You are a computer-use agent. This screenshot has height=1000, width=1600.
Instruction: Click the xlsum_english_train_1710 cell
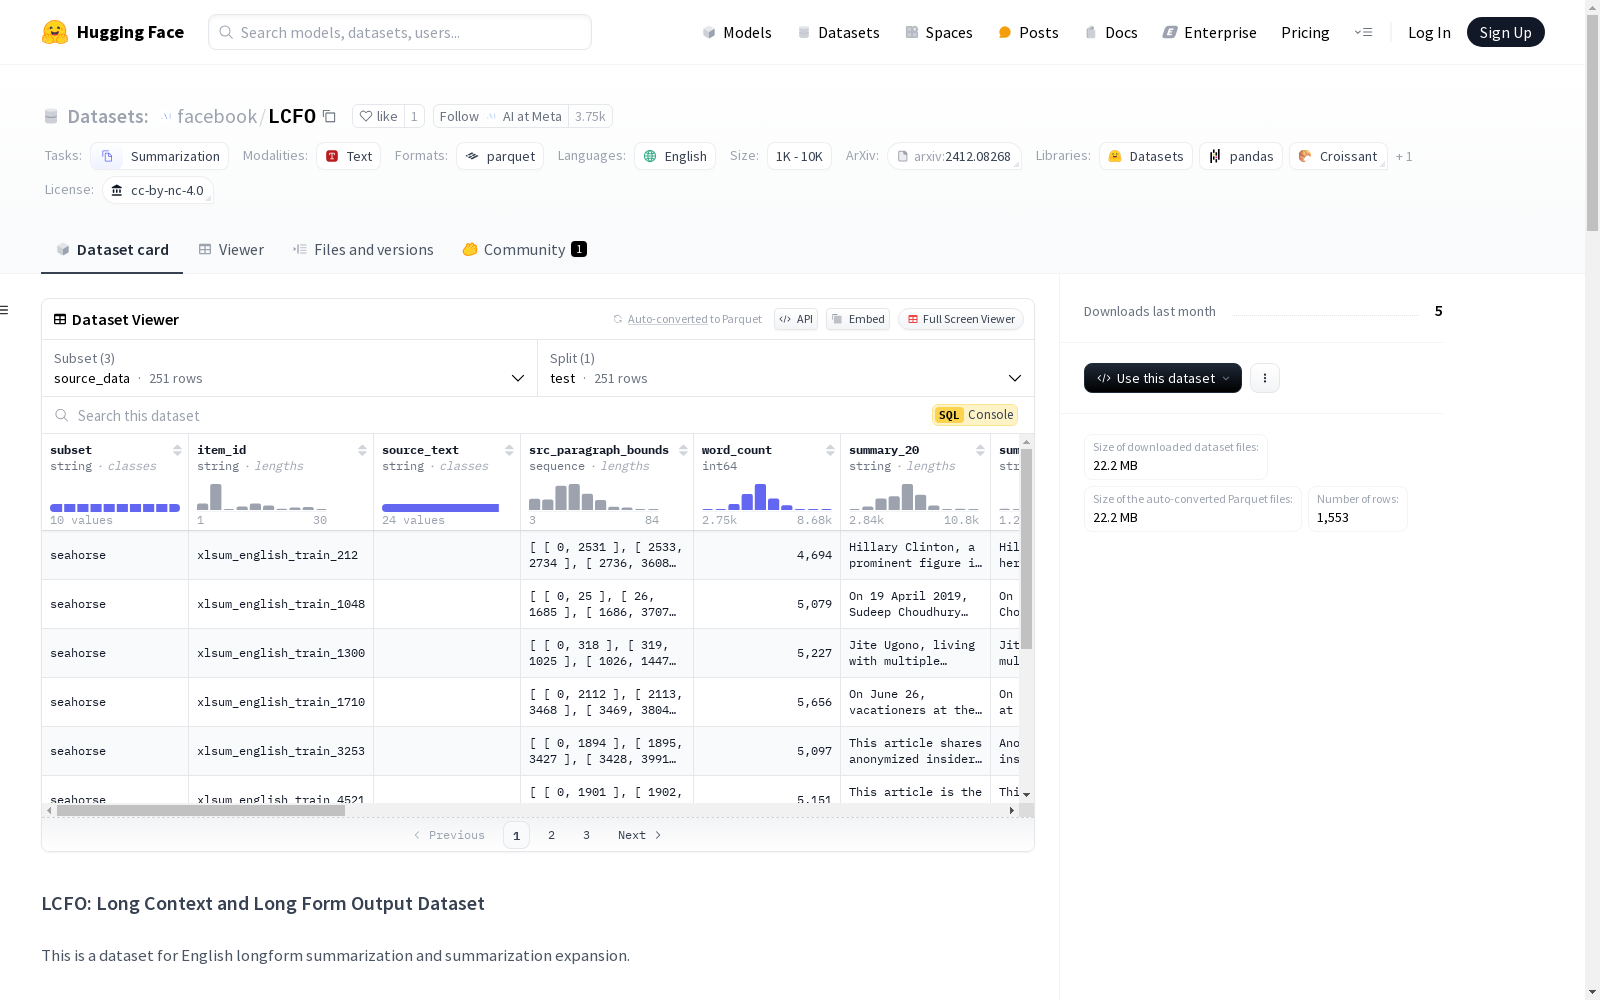pyautogui.click(x=281, y=702)
